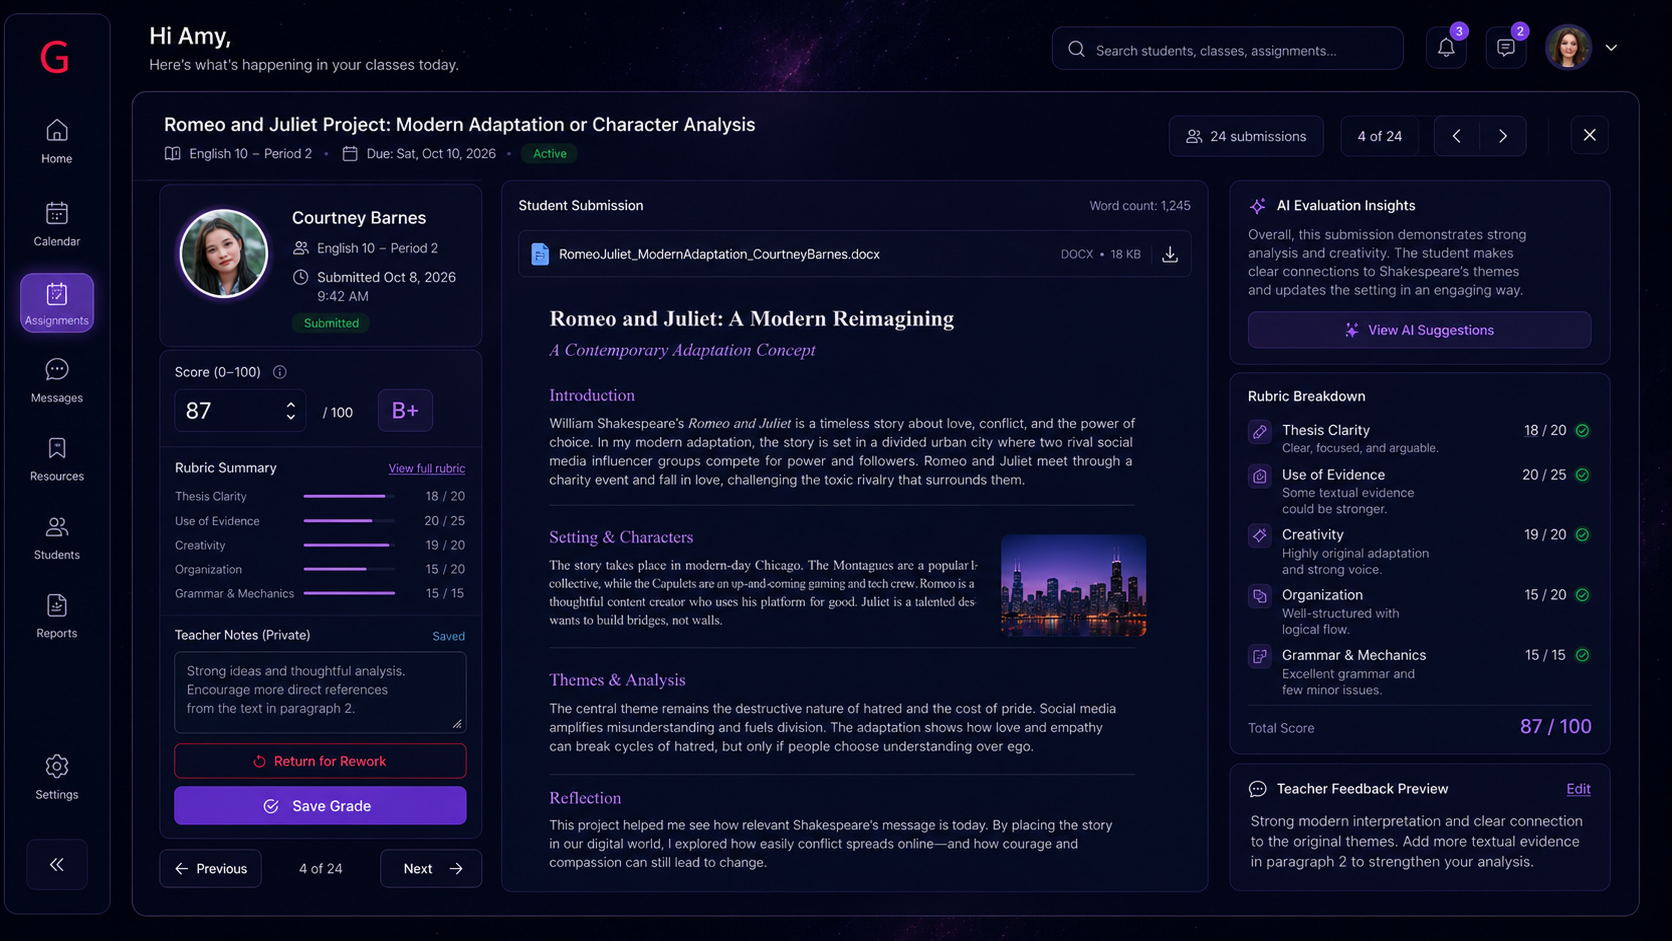
Task: Click into the Teacher Notes text area
Action: point(320,692)
